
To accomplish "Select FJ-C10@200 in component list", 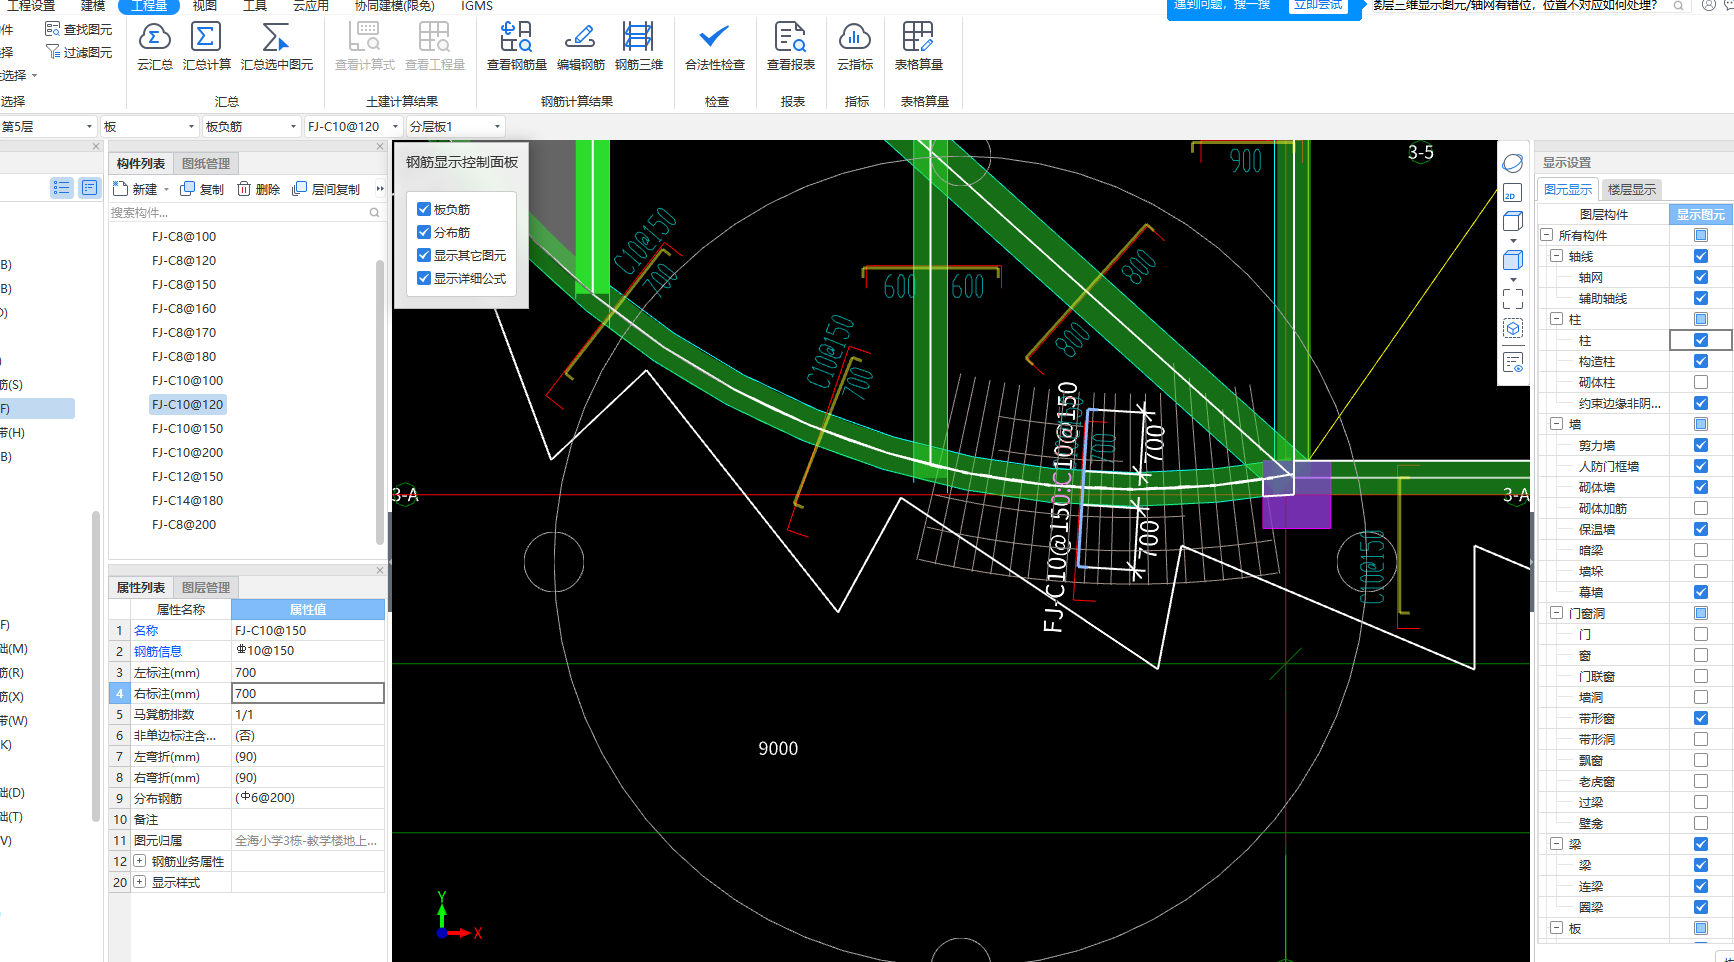I will click(188, 452).
